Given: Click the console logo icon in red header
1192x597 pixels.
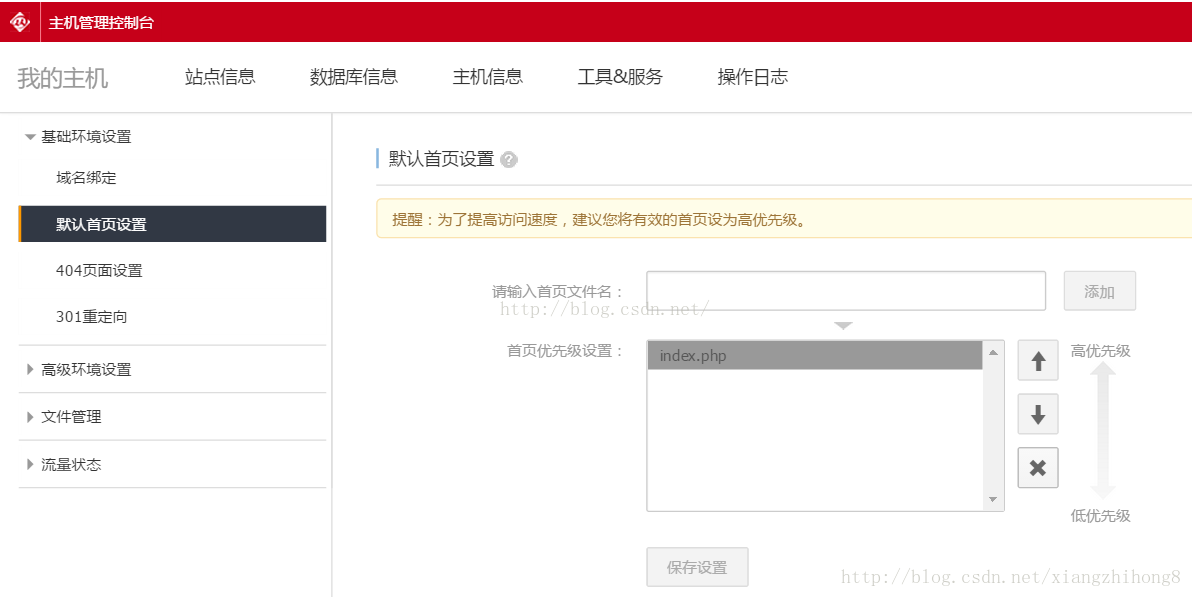Looking at the screenshot, I should pyautogui.click(x=20, y=22).
